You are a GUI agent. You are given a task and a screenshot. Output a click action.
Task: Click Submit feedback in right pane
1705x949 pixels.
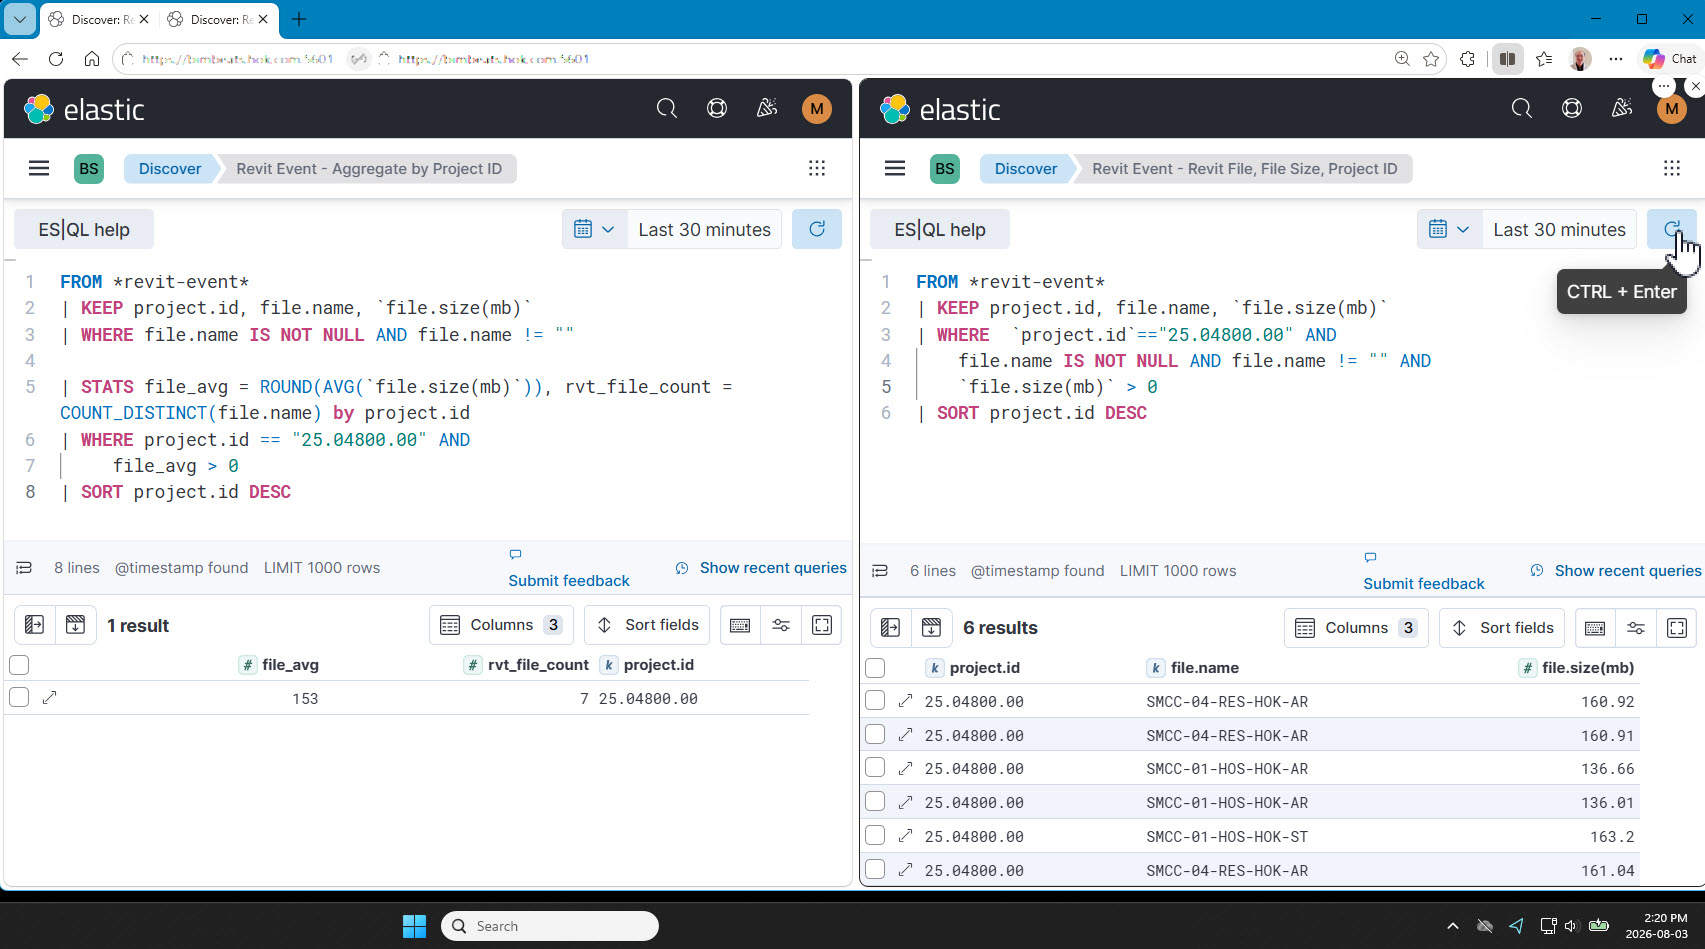tap(1424, 583)
